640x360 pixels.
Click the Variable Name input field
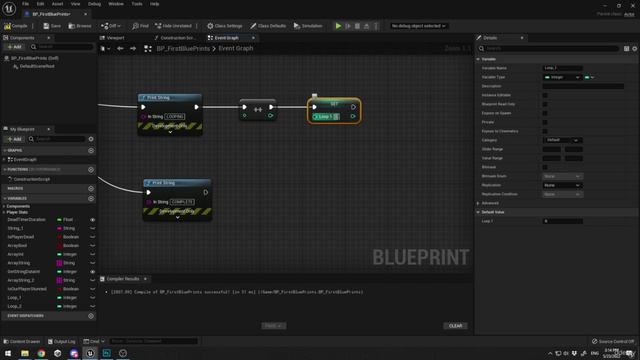point(562,68)
